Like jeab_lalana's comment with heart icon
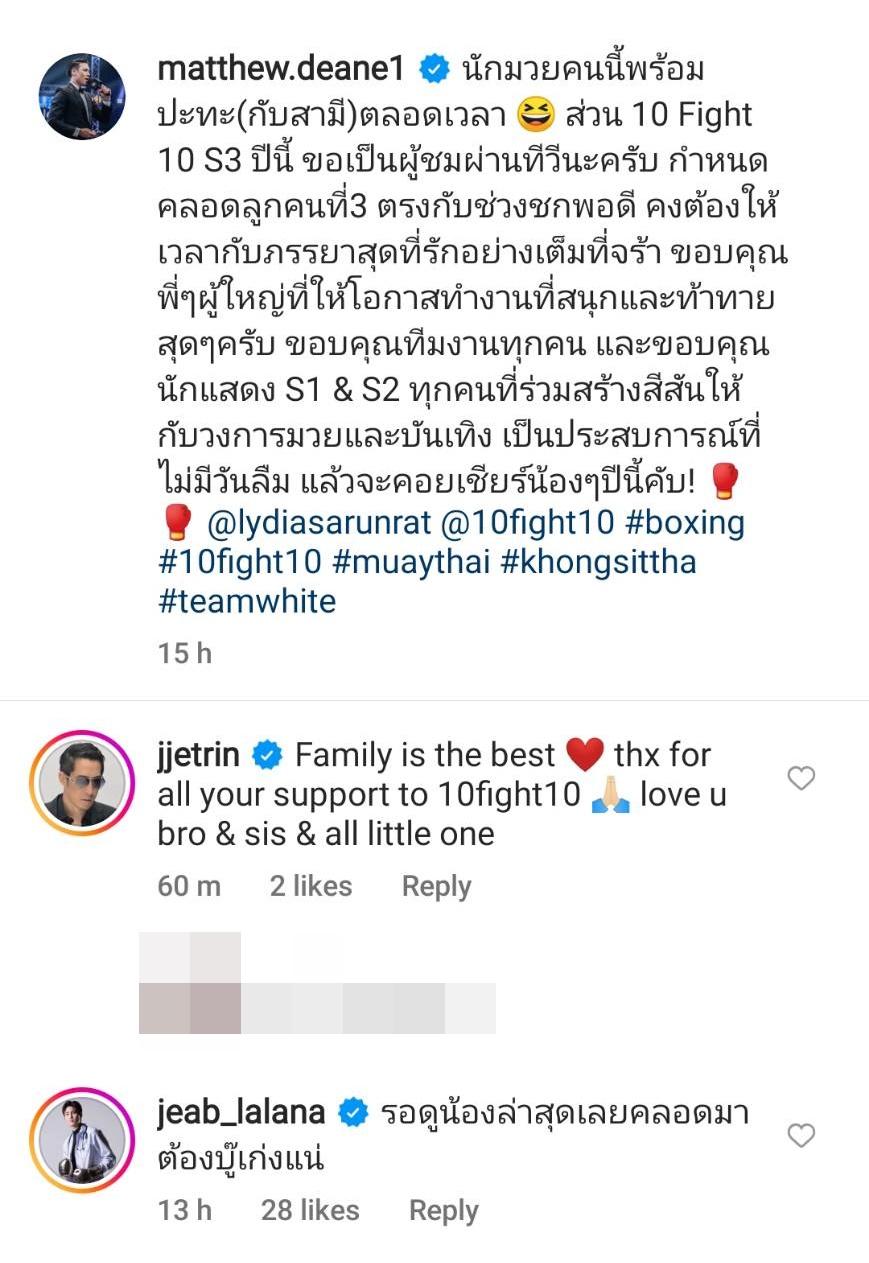 (x=802, y=1136)
